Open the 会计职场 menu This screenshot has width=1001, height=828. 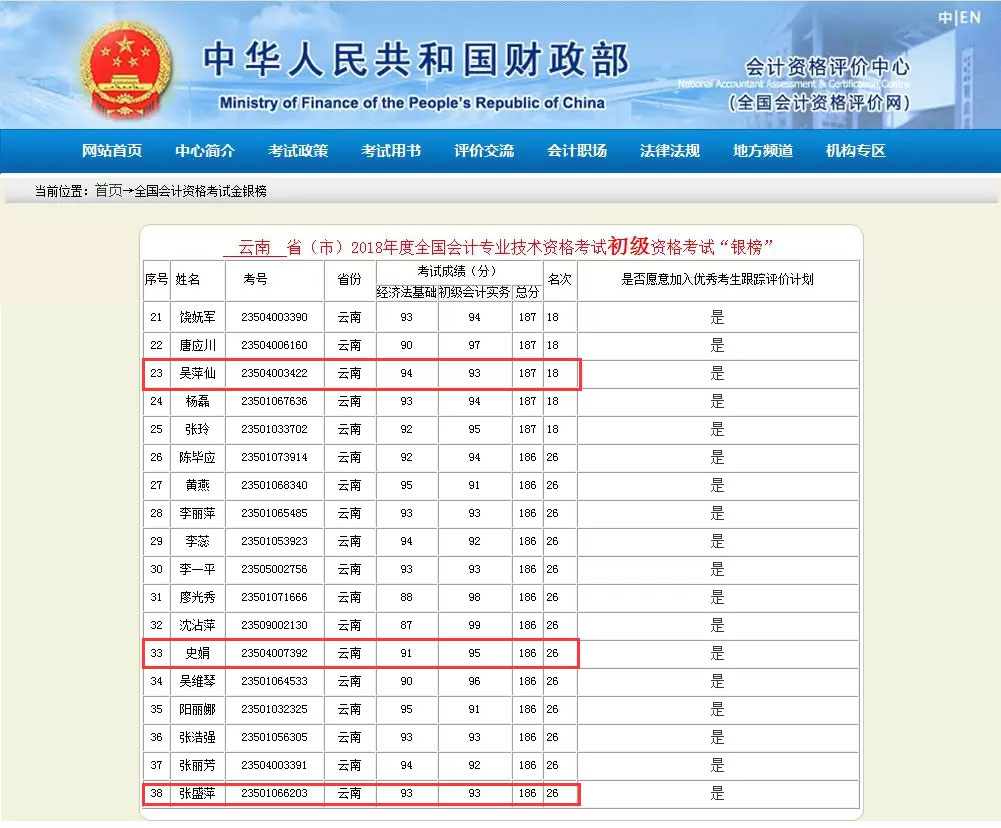tap(576, 151)
